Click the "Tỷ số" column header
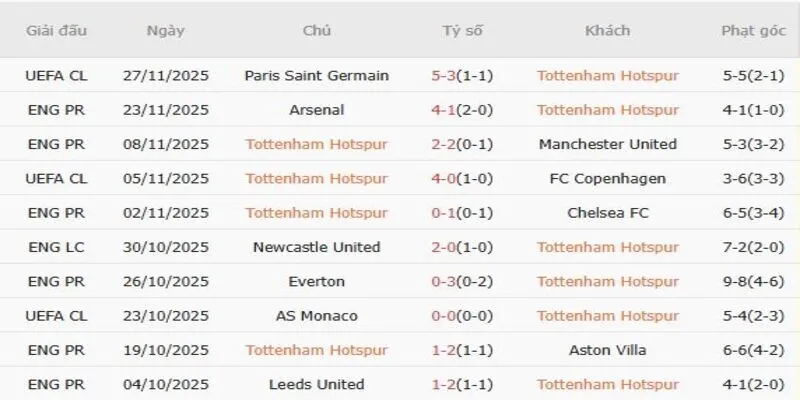 (x=462, y=30)
